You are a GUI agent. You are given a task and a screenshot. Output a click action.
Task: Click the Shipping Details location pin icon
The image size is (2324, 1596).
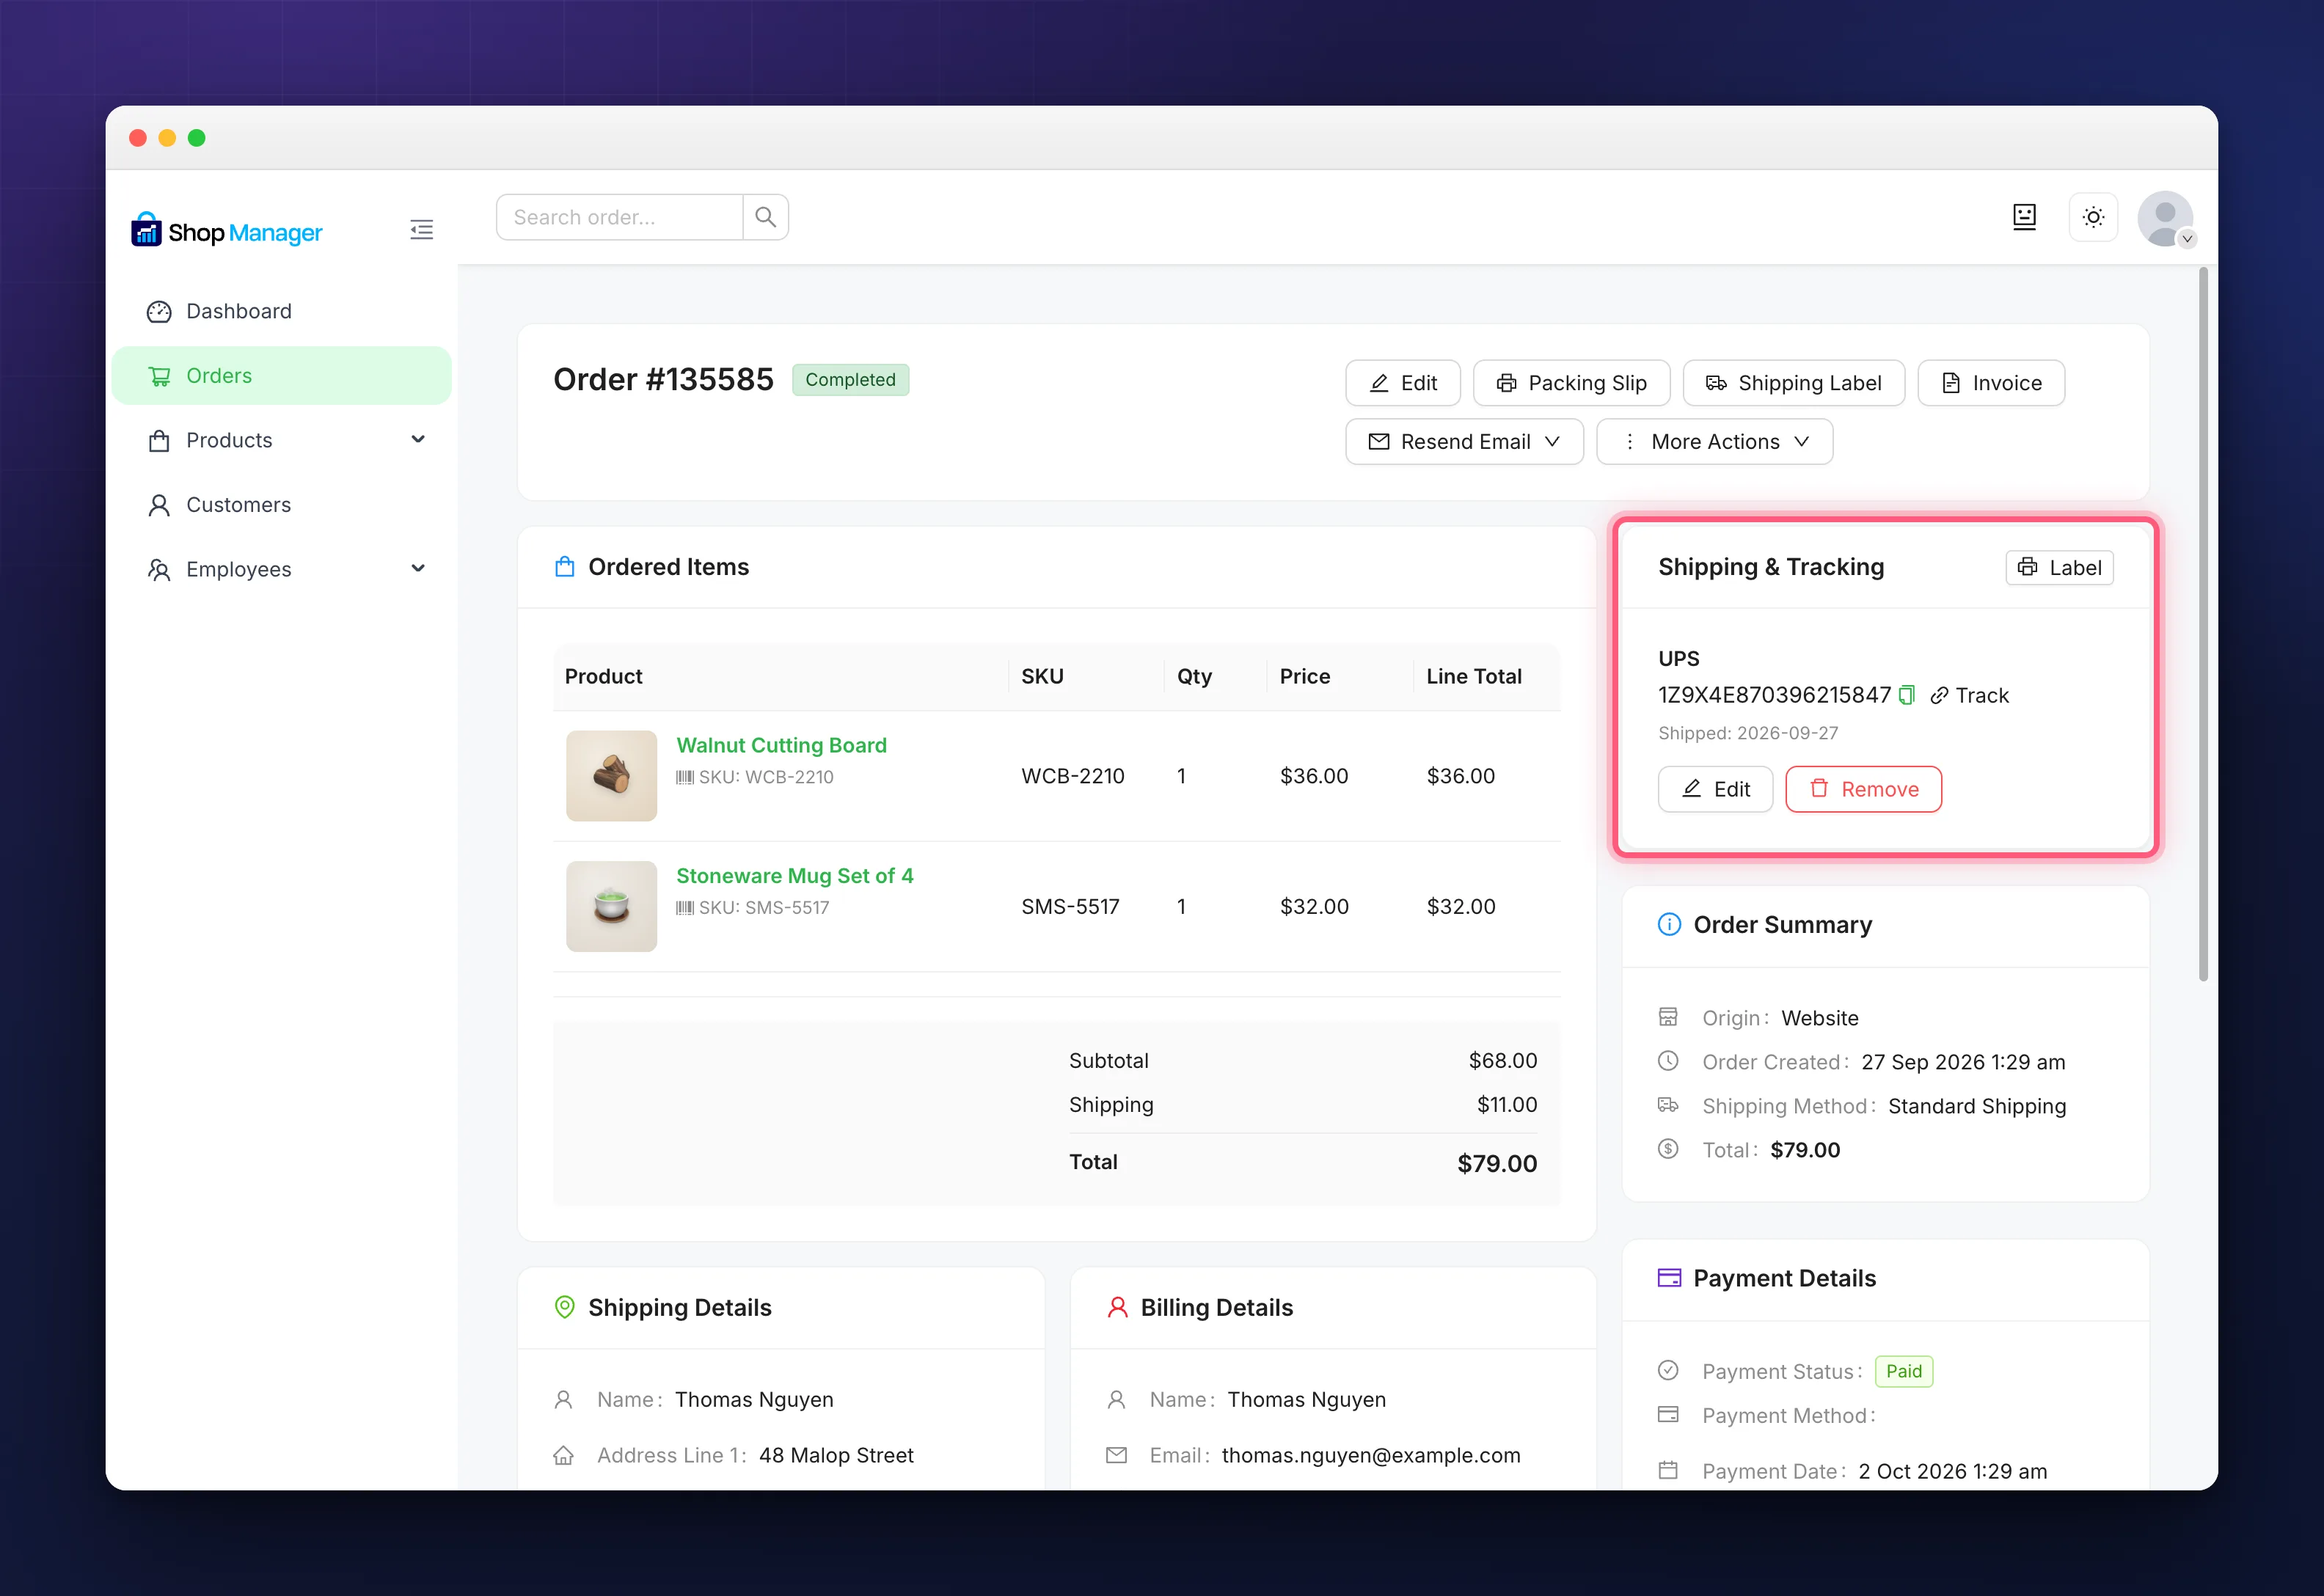565,1307
